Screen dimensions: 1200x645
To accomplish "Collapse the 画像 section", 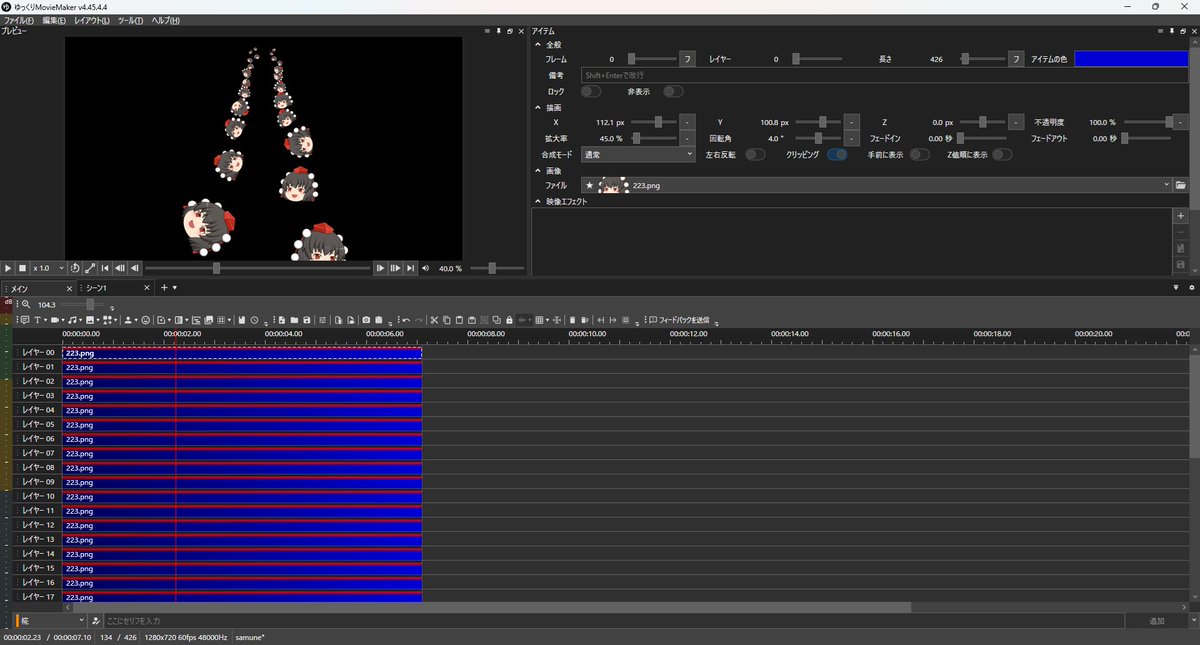I will point(538,171).
